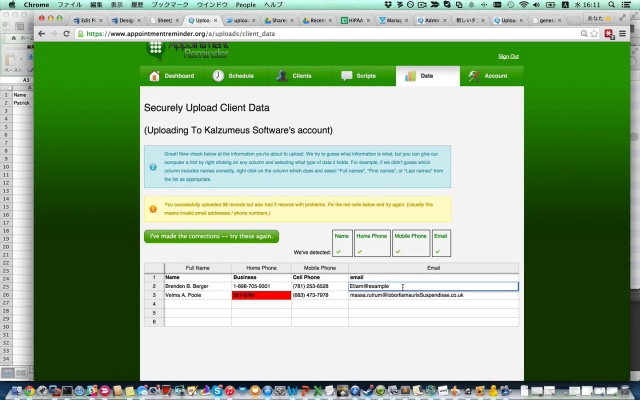The height and width of the screenshot is (400, 640).
Task: Open the Clients section
Action: 294,76
